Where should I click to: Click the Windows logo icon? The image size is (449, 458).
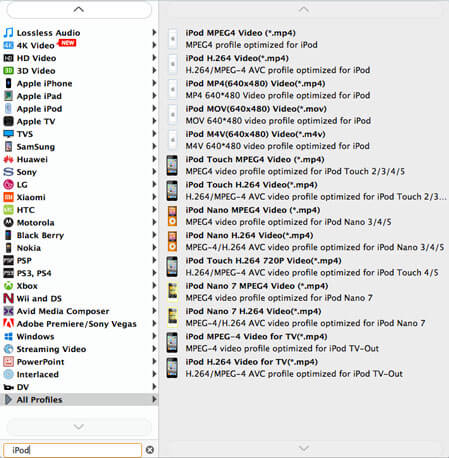[x=8, y=336]
